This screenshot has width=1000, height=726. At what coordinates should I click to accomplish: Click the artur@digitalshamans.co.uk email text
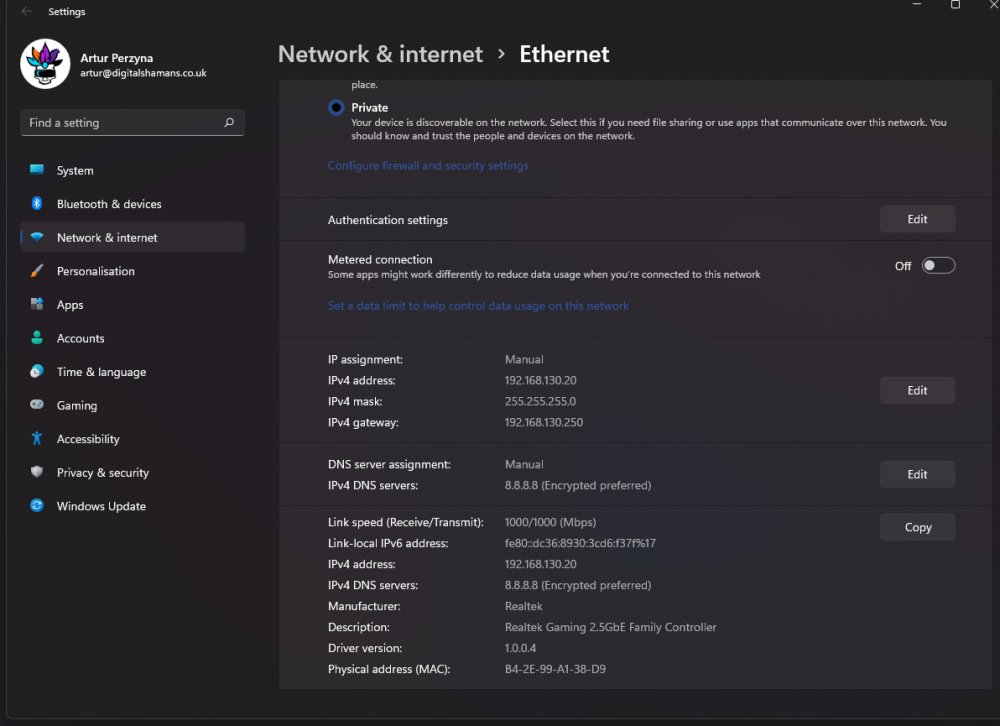(x=143, y=73)
